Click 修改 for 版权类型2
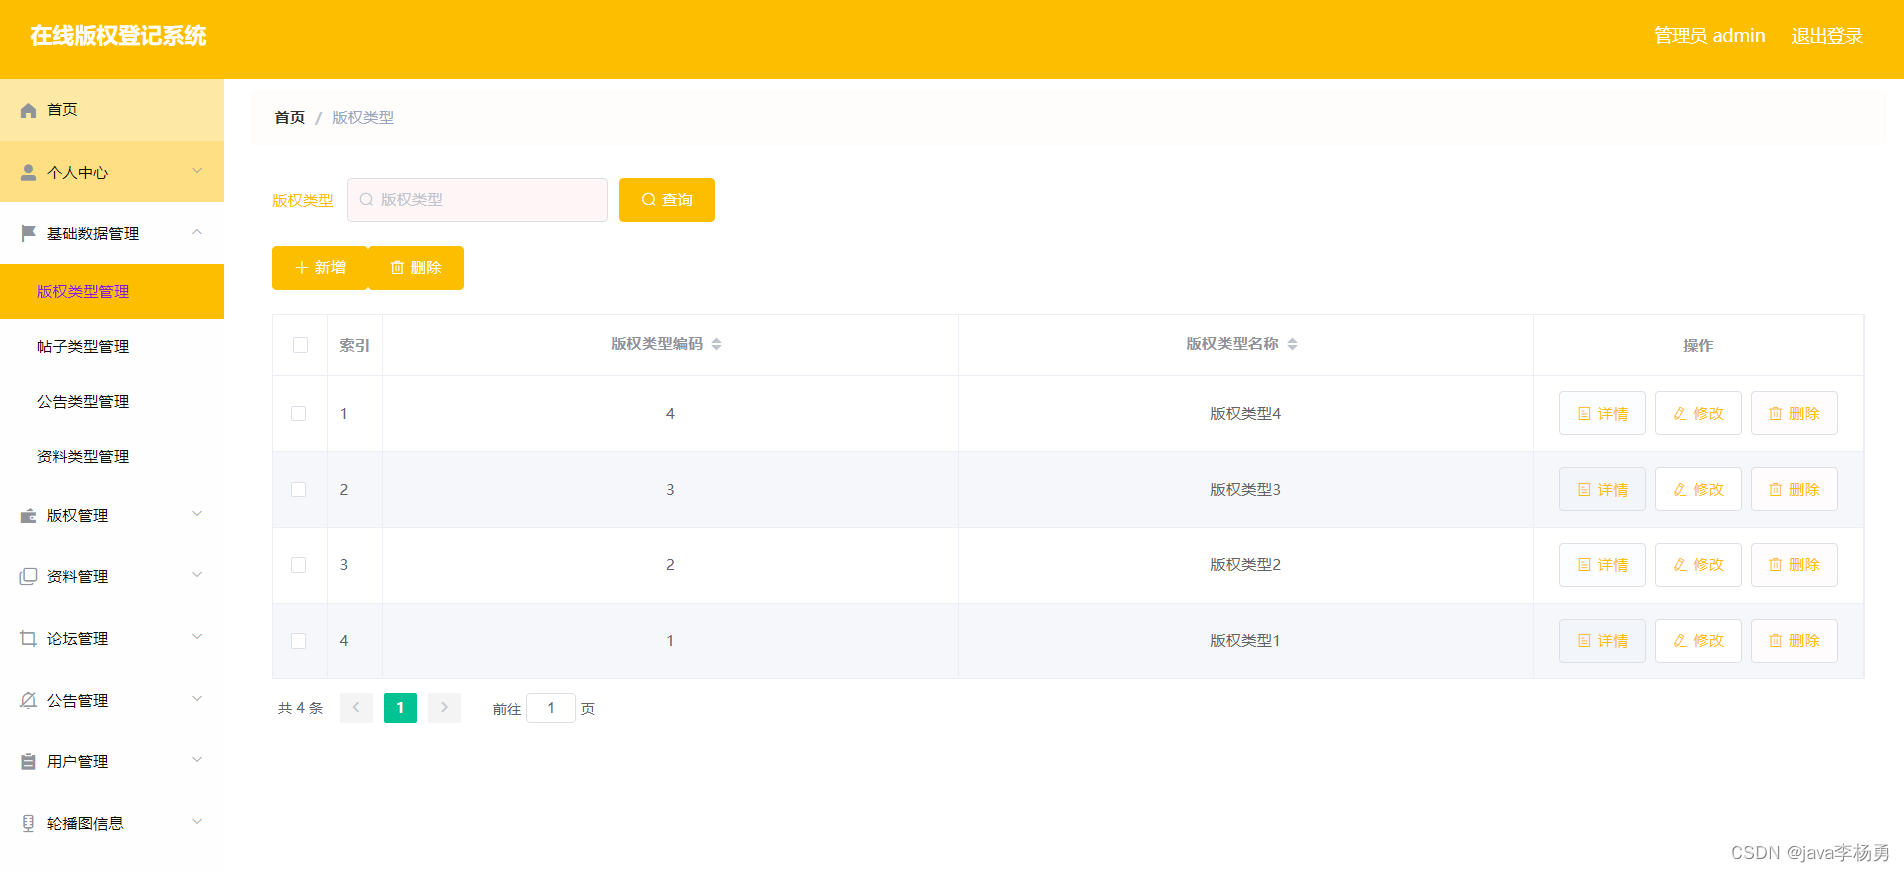 pyautogui.click(x=1698, y=565)
